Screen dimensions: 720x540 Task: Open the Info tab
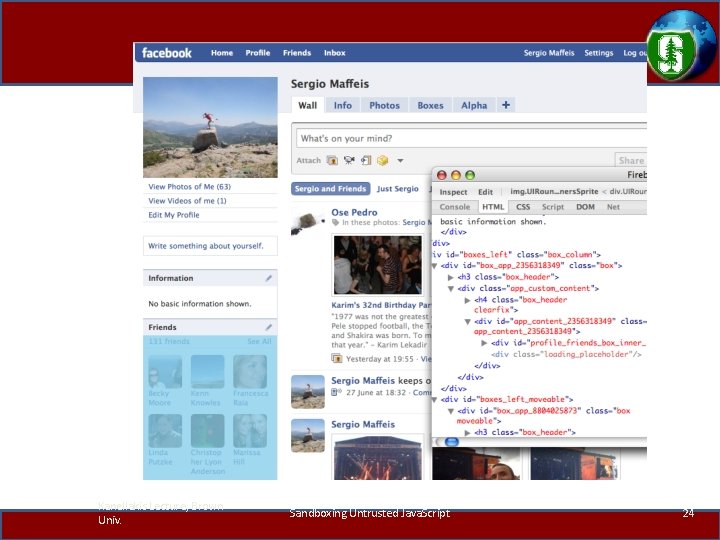click(x=343, y=105)
